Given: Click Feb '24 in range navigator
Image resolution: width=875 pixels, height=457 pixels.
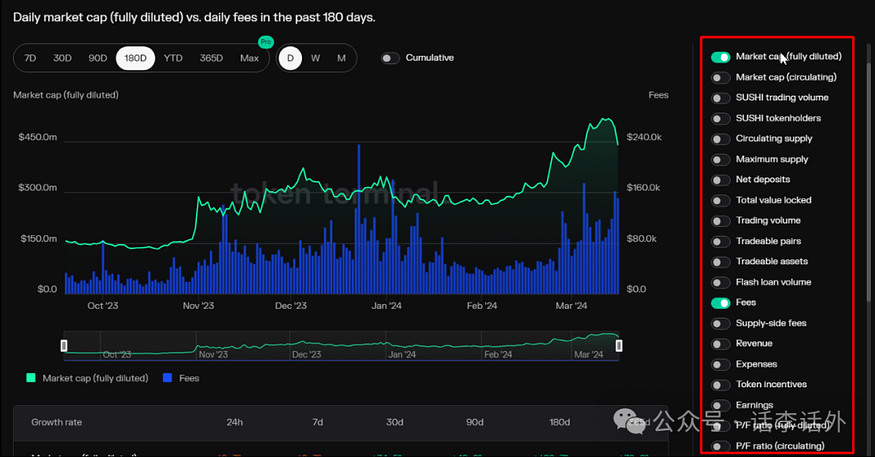Looking at the screenshot, I should (x=498, y=355).
